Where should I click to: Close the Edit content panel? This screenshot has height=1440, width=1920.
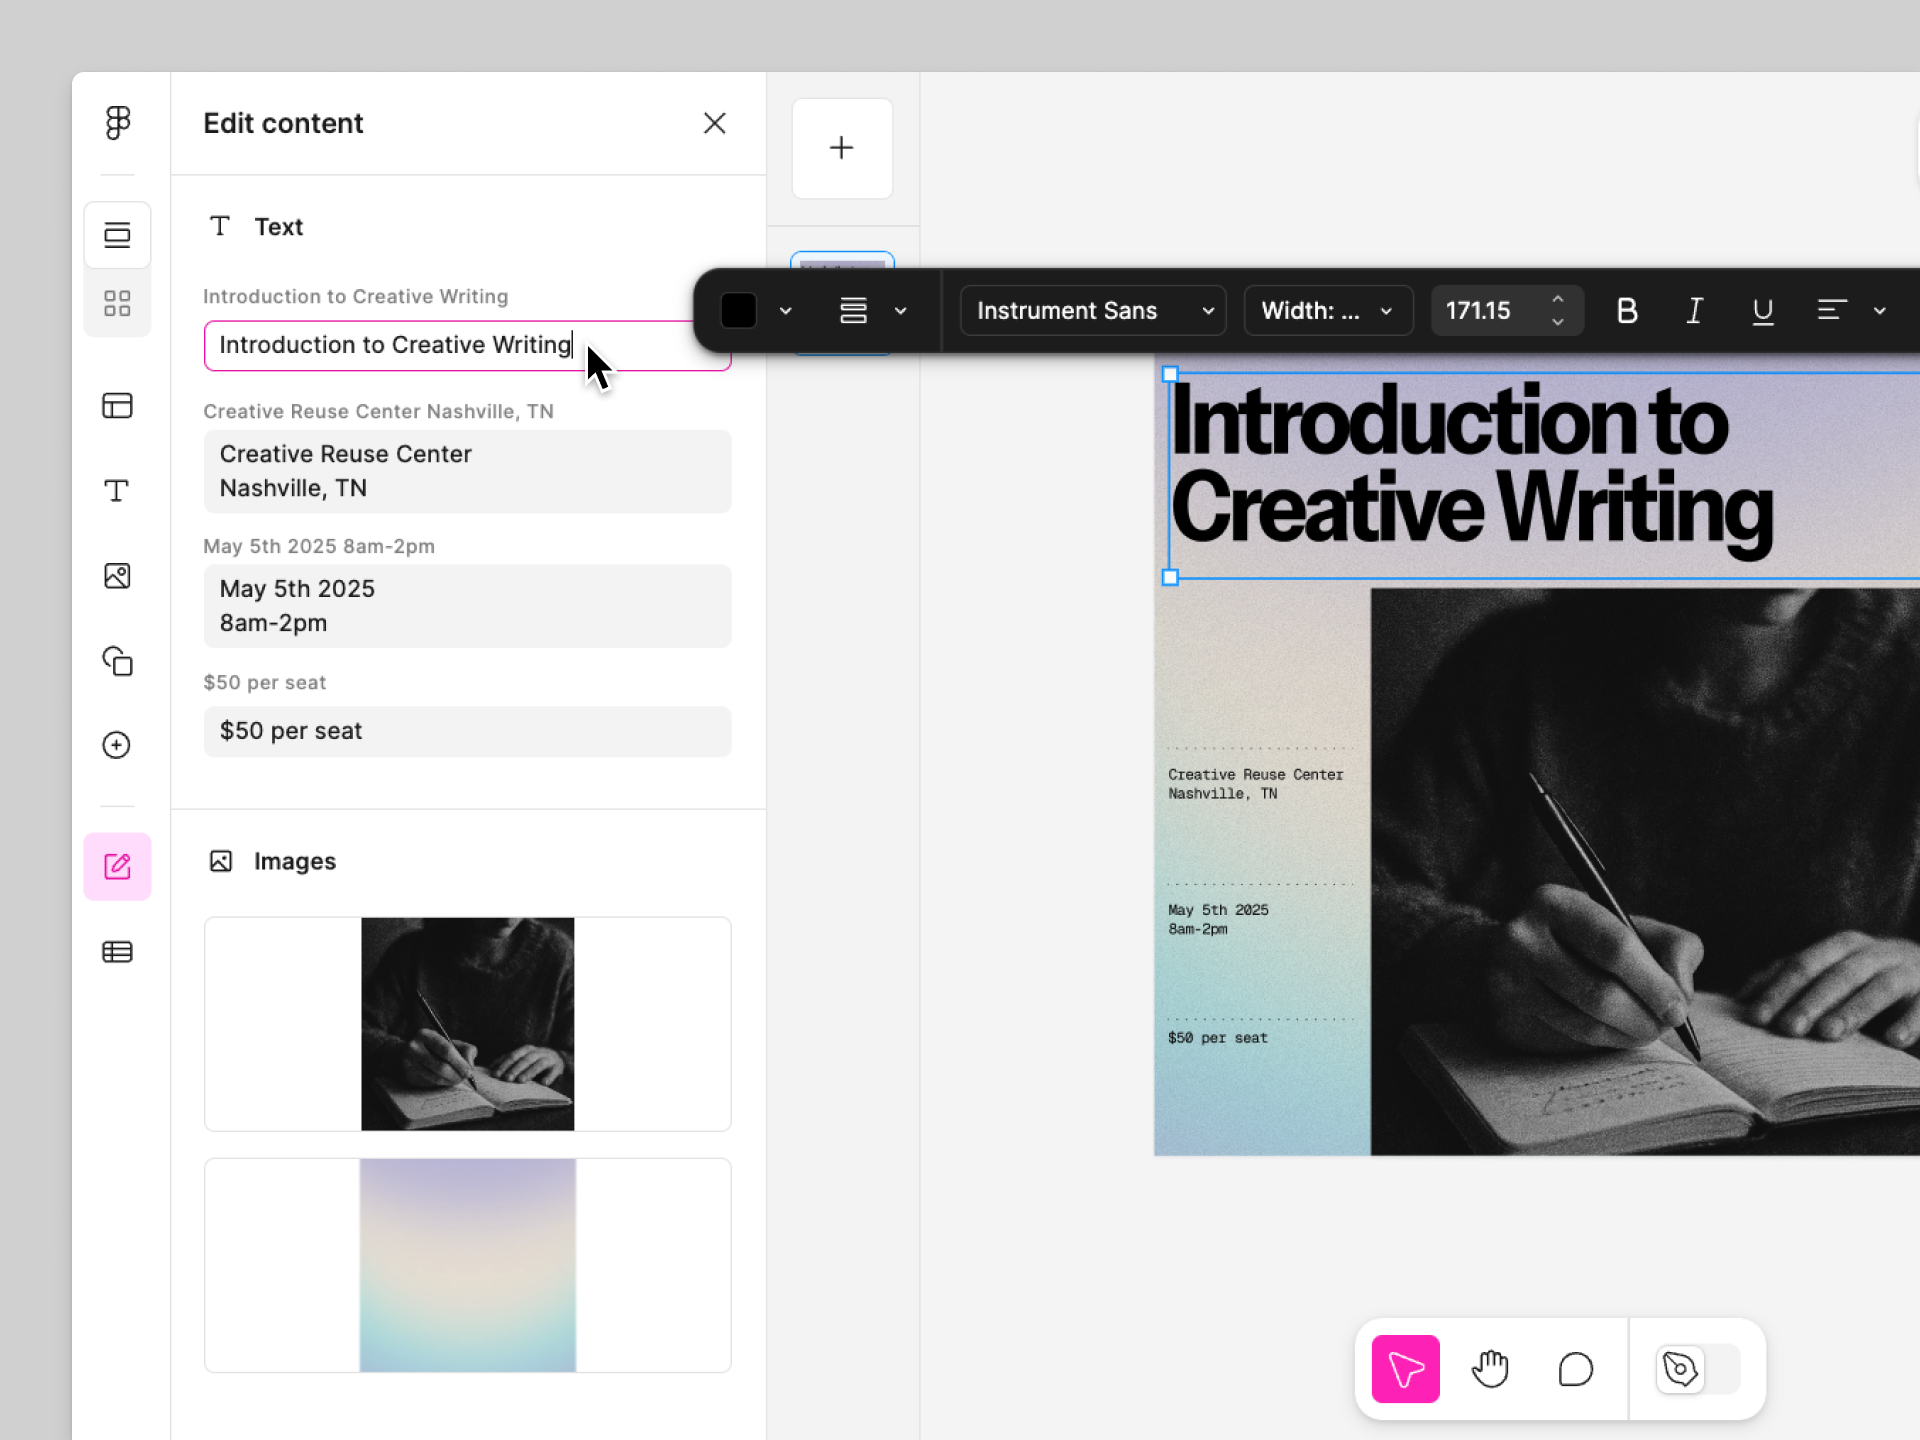coord(714,123)
